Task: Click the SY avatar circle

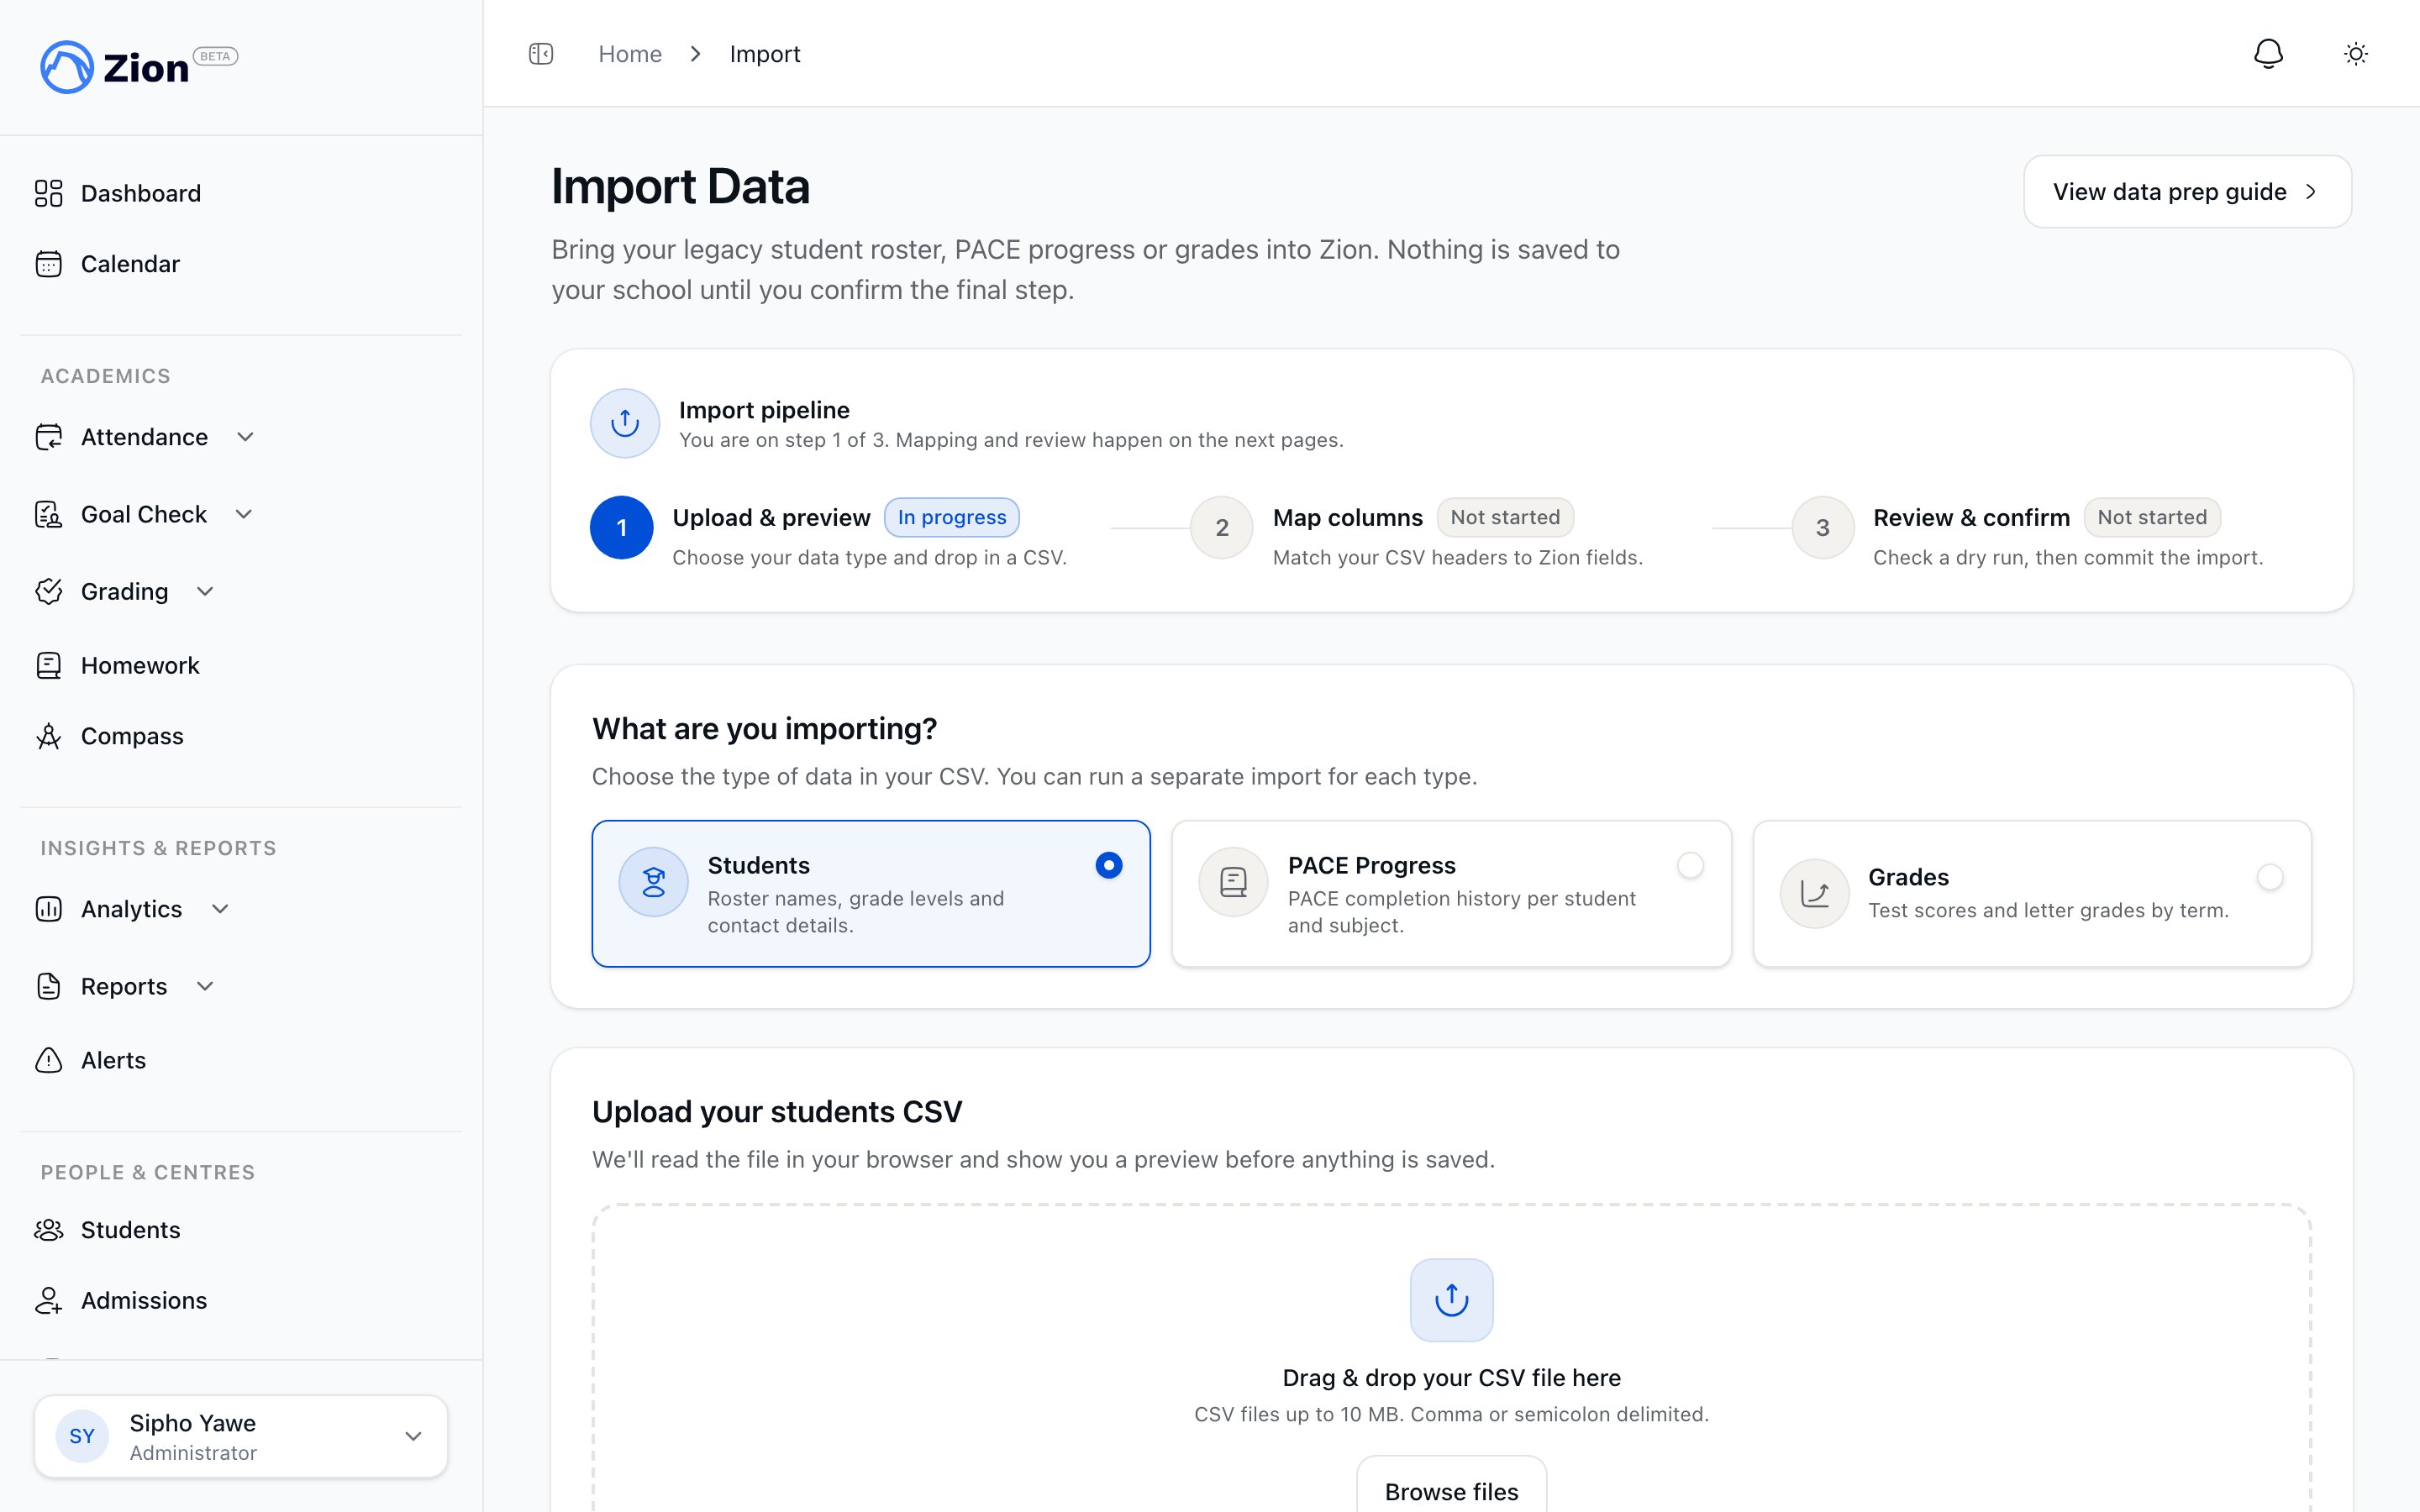Action: 82,1436
